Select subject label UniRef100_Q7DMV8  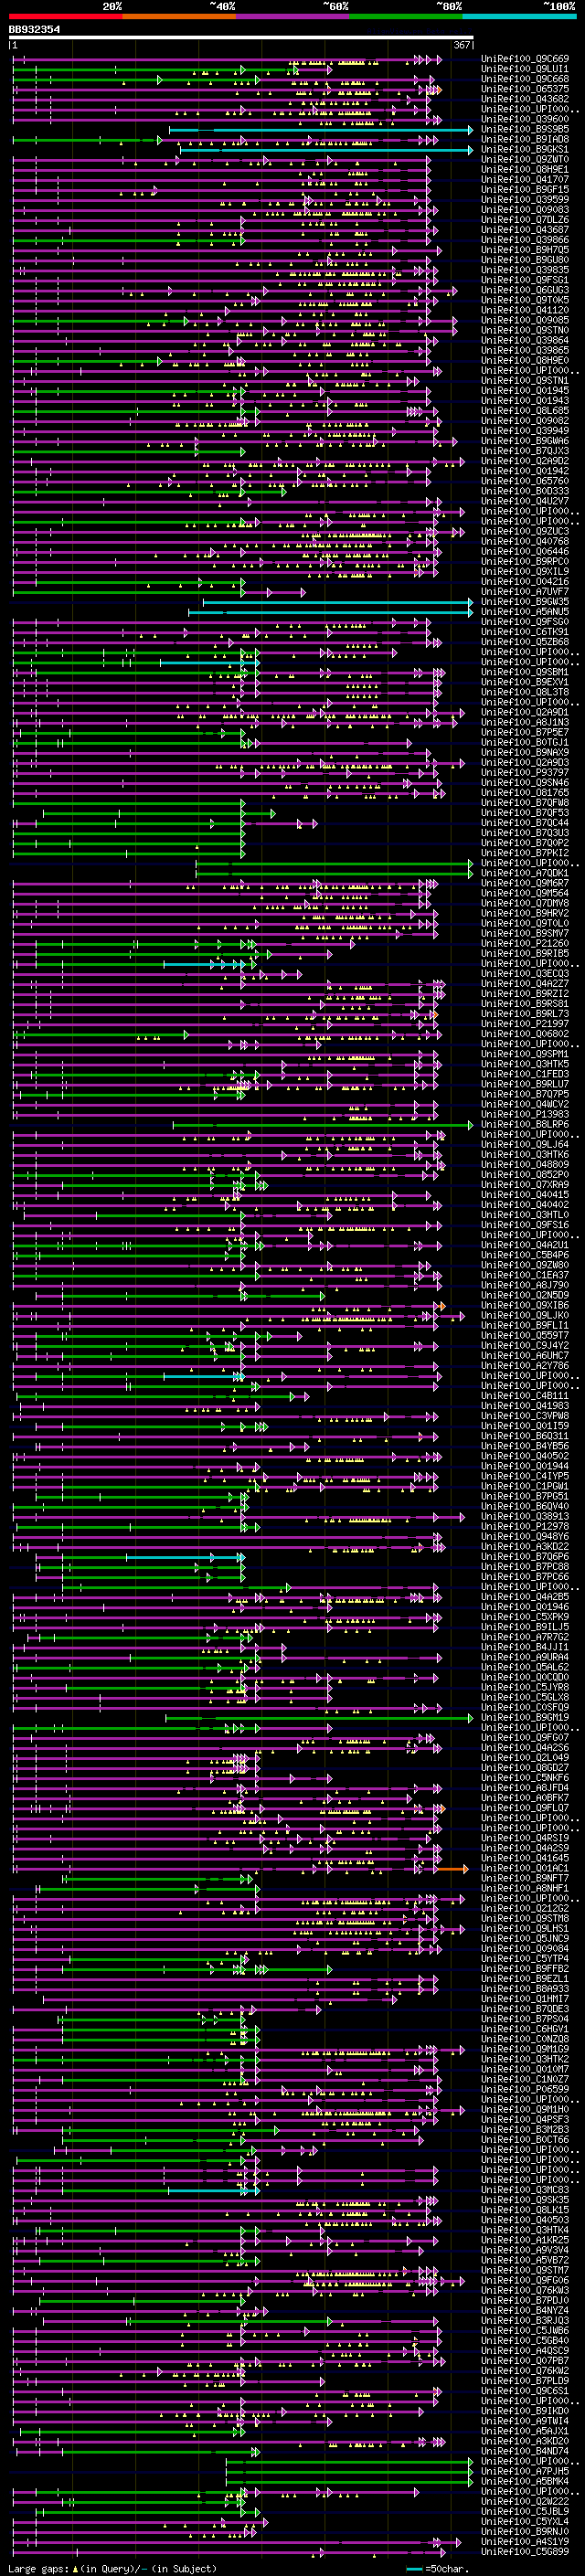(525, 904)
